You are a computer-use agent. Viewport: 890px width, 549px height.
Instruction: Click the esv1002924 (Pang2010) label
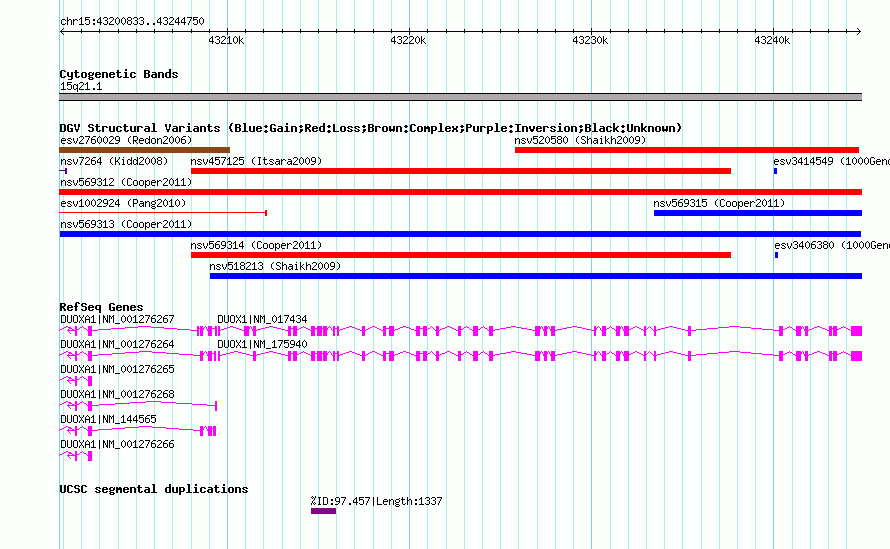click(123, 203)
